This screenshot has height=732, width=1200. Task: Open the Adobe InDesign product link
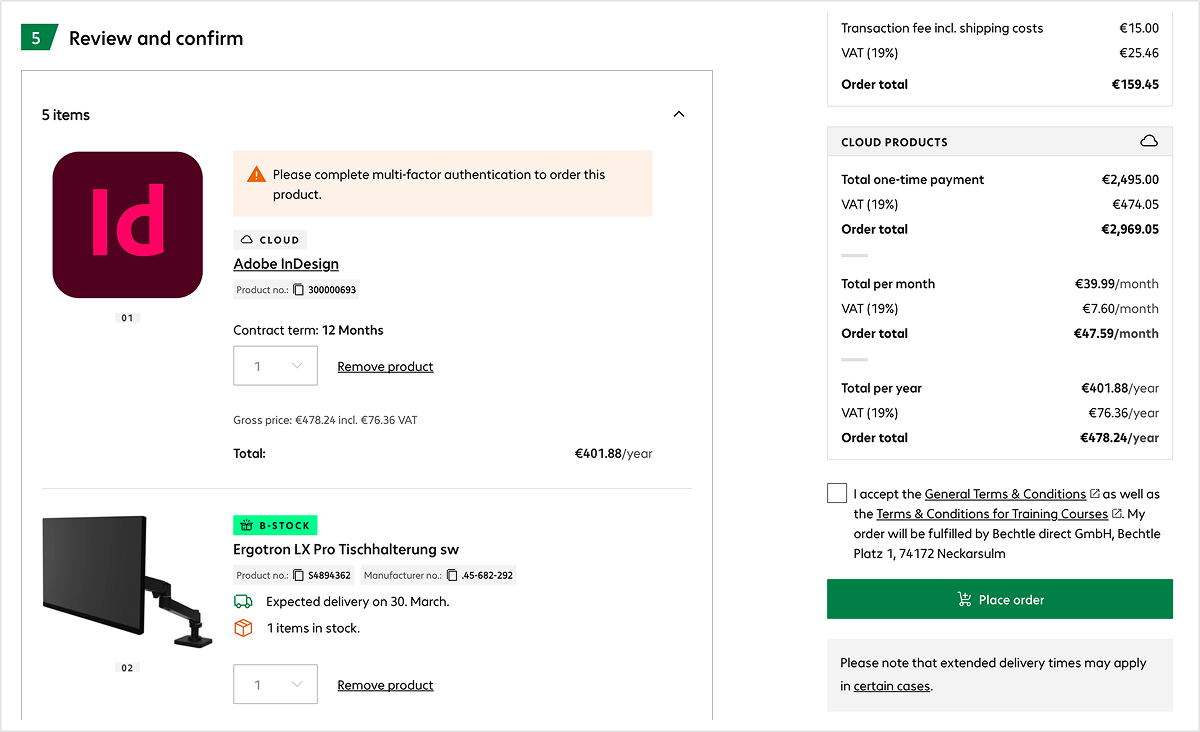pyautogui.click(x=286, y=264)
